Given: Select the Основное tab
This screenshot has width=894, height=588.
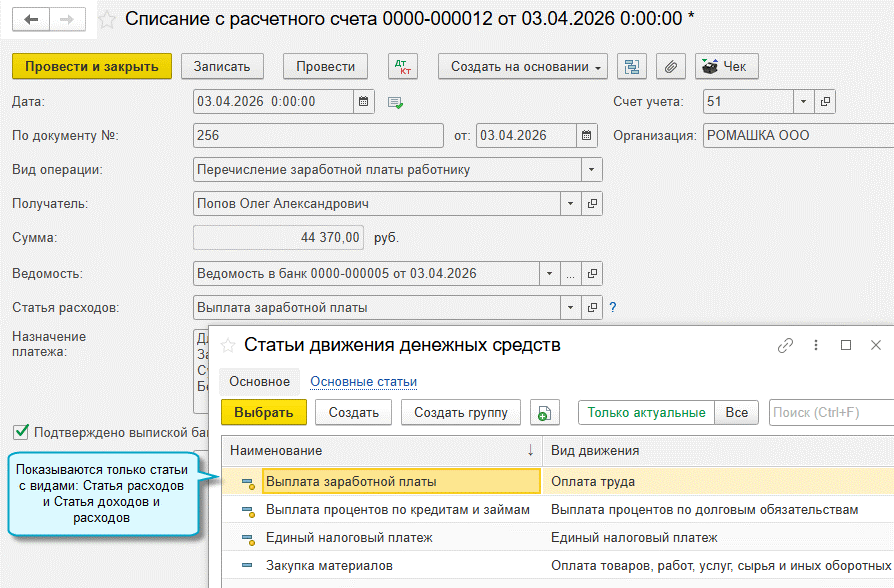Looking at the screenshot, I should click(x=259, y=382).
